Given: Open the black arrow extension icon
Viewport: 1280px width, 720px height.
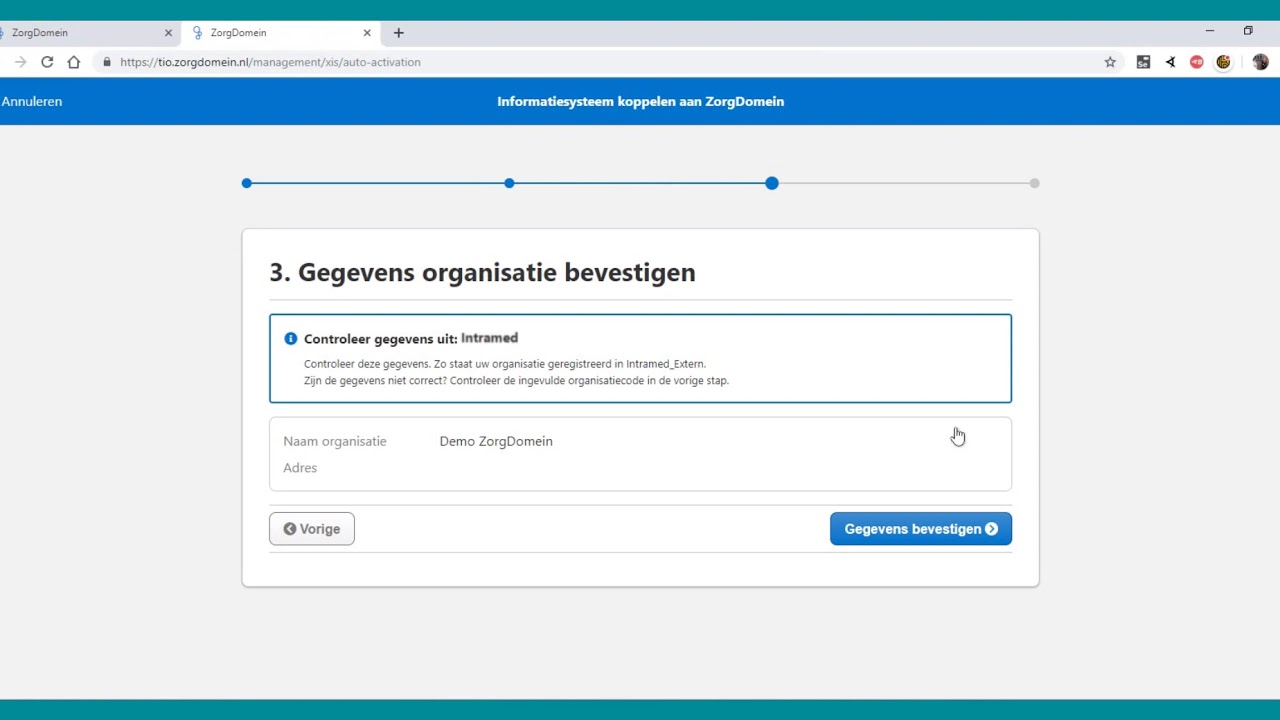Looking at the screenshot, I should point(1170,62).
